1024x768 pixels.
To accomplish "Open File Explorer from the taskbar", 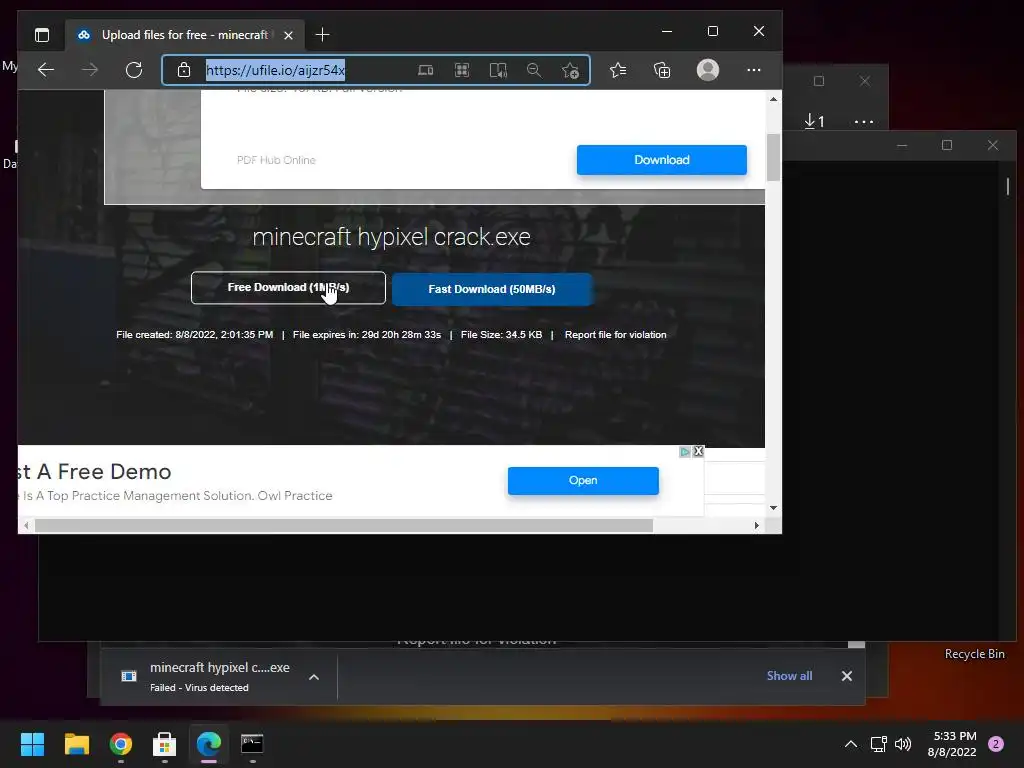I will pyautogui.click(x=76, y=744).
